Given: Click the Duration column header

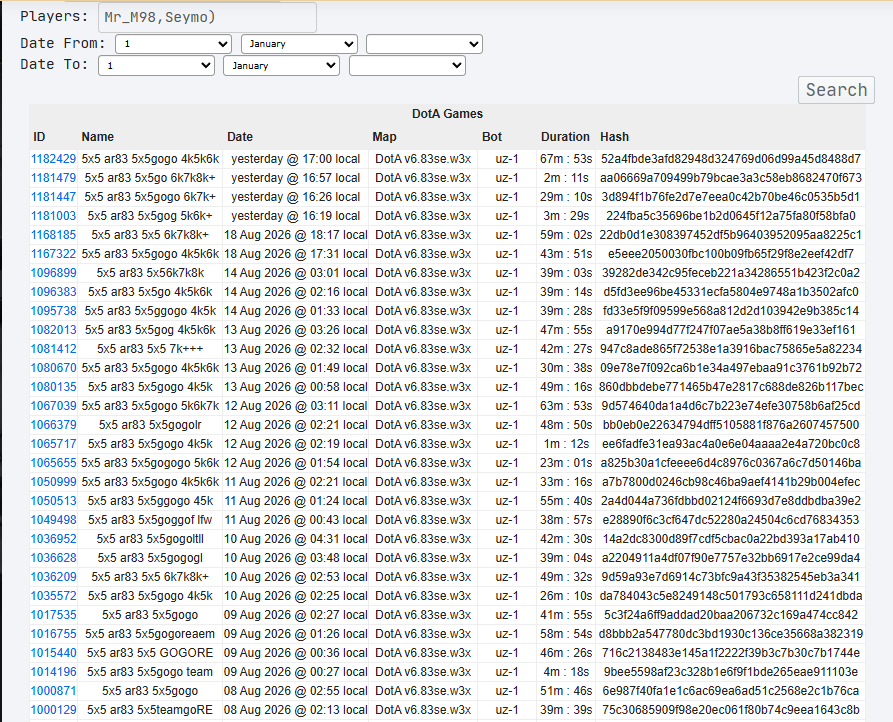Looking at the screenshot, I should pos(565,137).
